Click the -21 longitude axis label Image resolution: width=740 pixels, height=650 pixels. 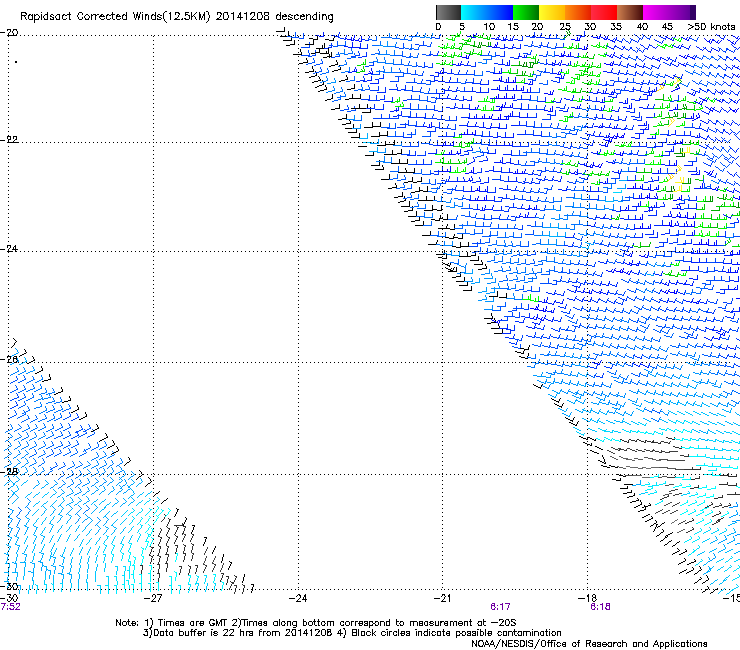442,598
